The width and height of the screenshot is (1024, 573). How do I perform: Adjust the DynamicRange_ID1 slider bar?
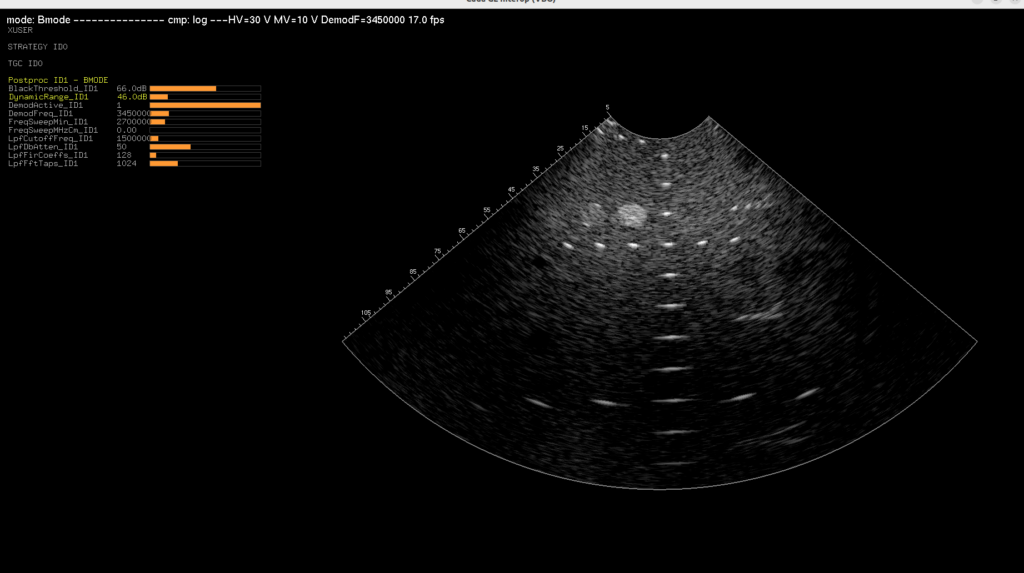[x=205, y=97]
